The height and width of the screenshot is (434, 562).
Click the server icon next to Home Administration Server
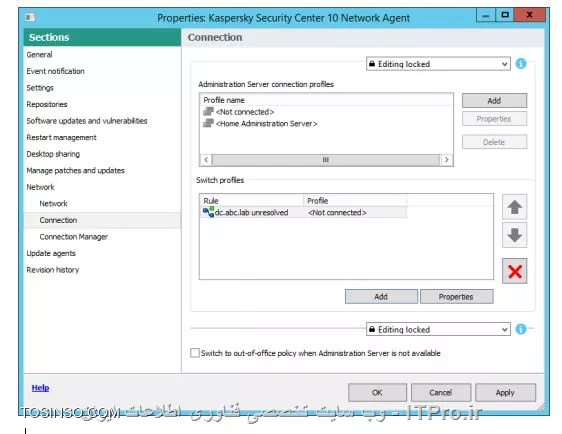(x=208, y=123)
